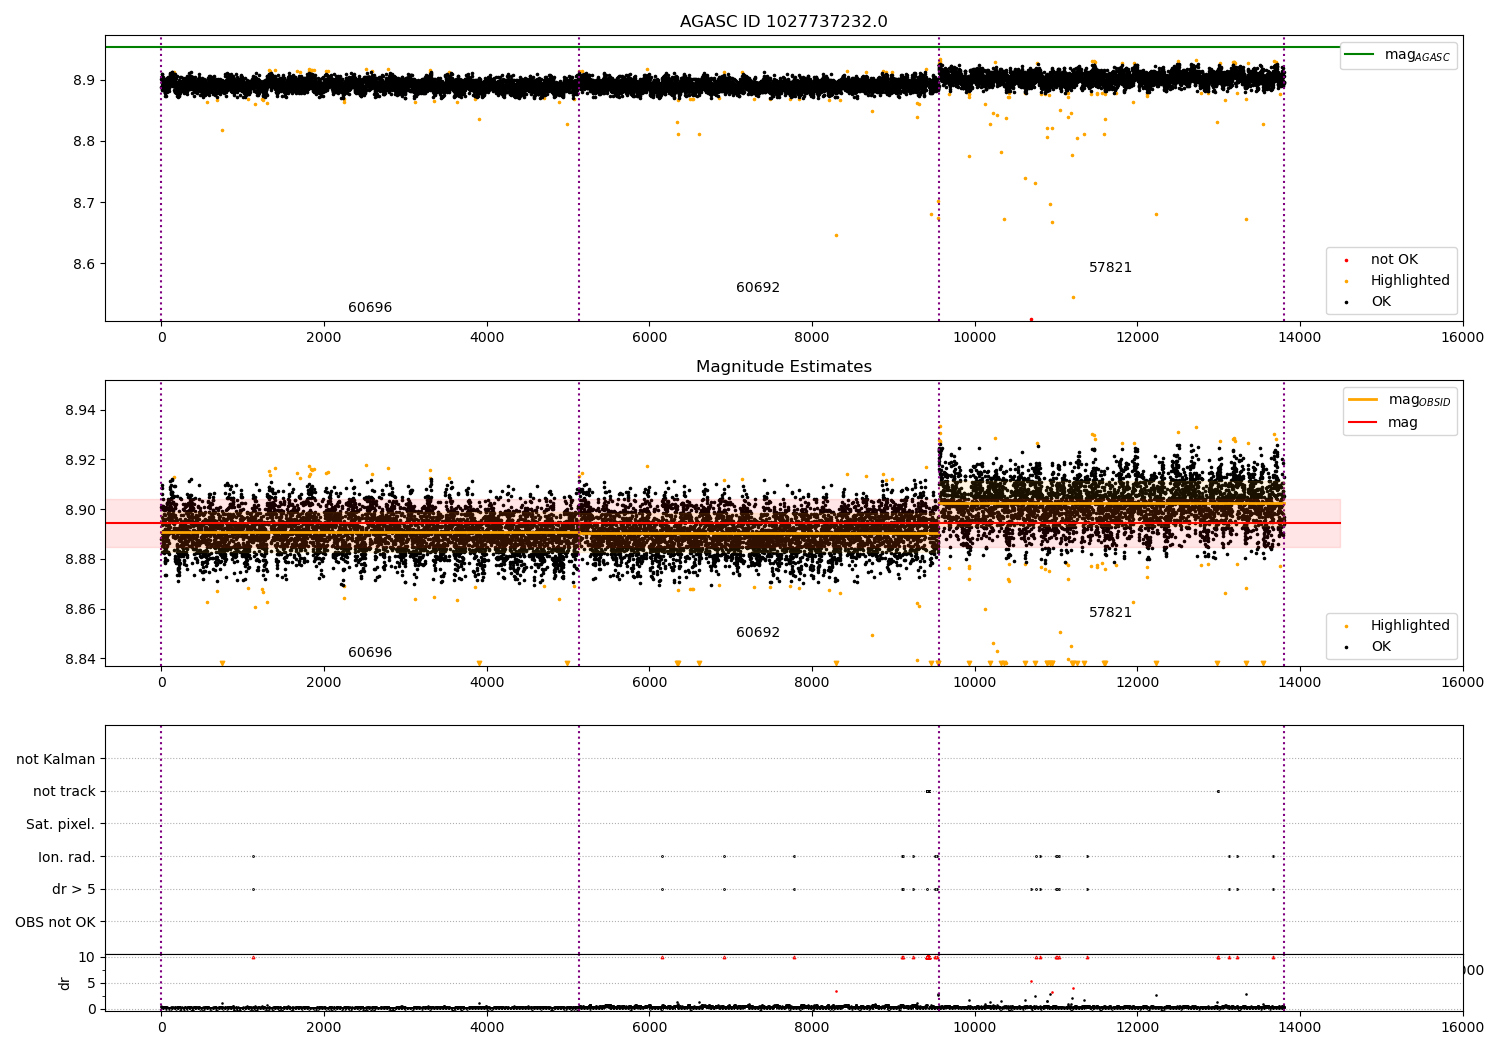Click y-axis tick 8.6 in AGASC ID plot
The width and height of the screenshot is (1500, 1050).
(82, 265)
